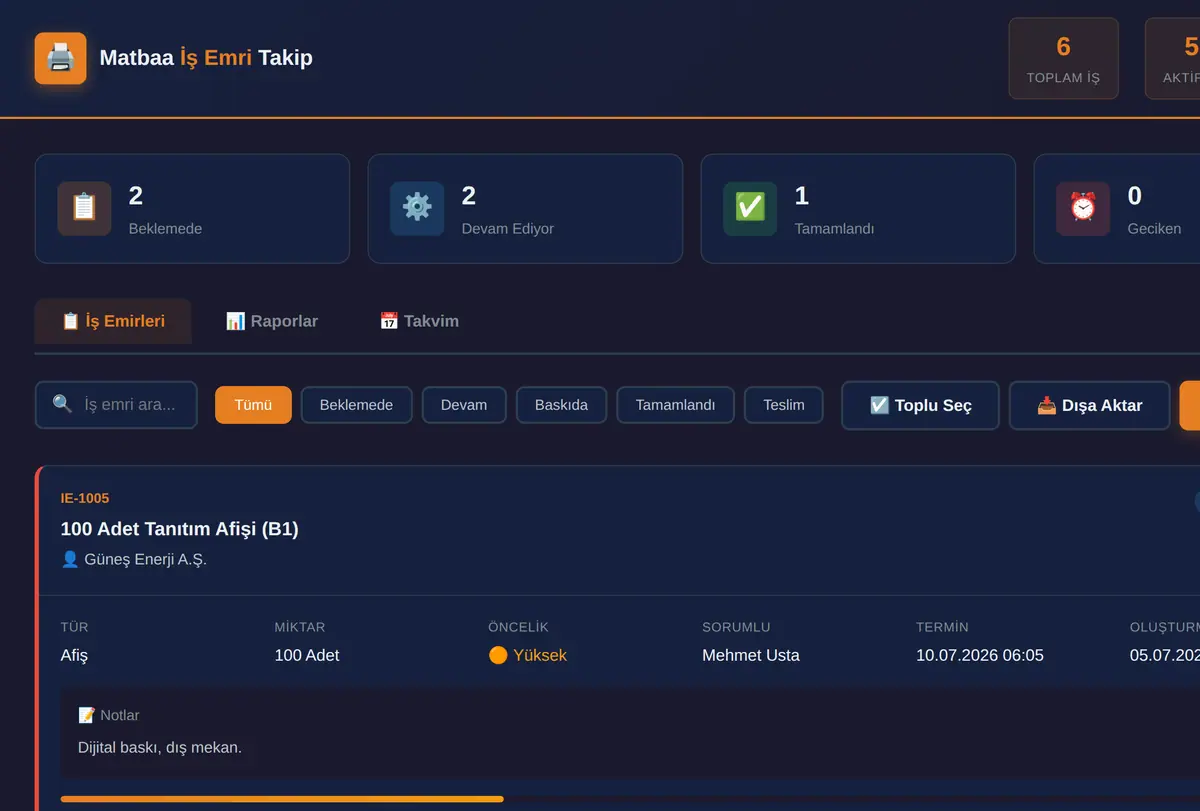Click the deadline 10.07.2026 06:05
This screenshot has width=1200, height=811.
[980, 655]
